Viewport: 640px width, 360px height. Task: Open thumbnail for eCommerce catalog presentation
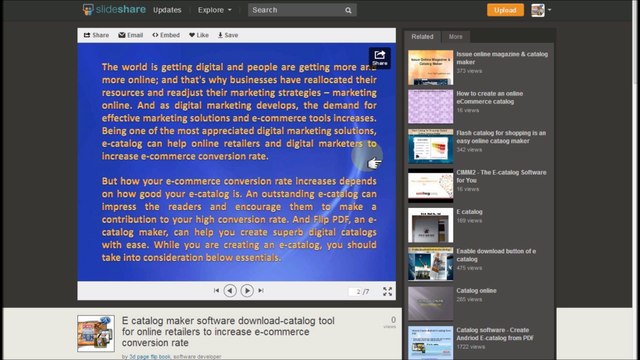click(431, 107)
